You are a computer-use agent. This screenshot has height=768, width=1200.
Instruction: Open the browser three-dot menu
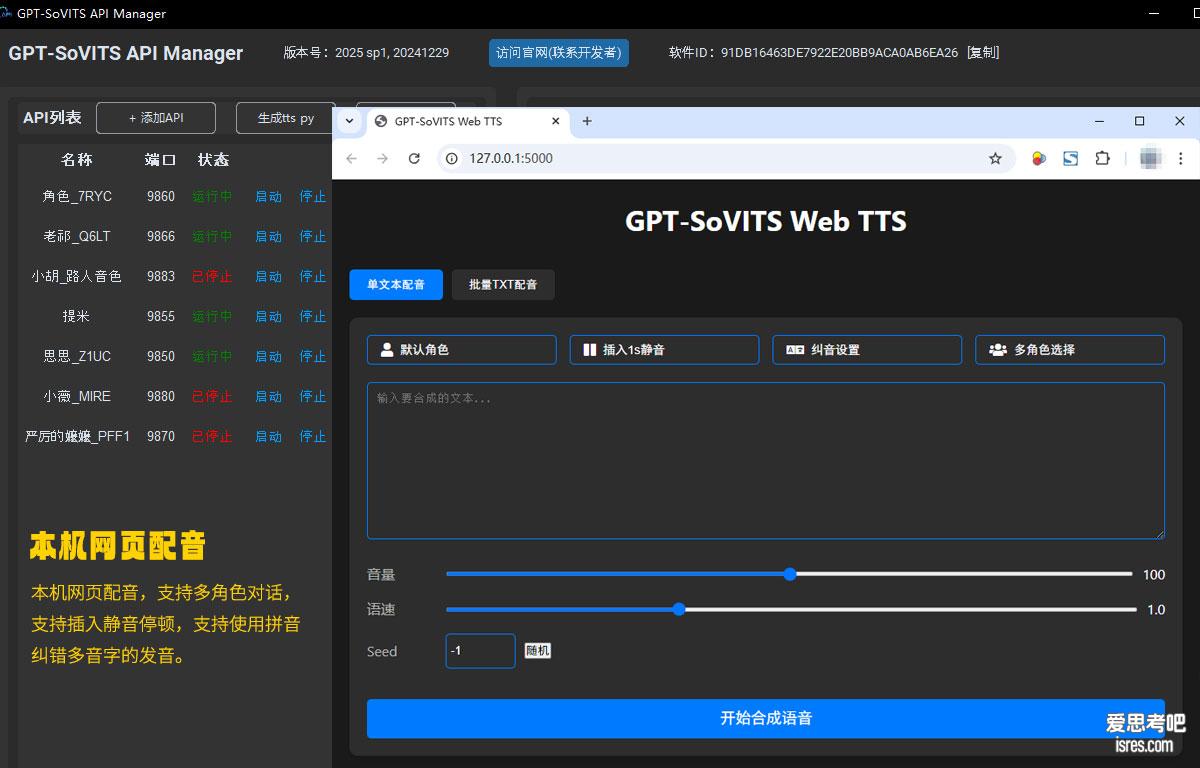pos(1181,158)
